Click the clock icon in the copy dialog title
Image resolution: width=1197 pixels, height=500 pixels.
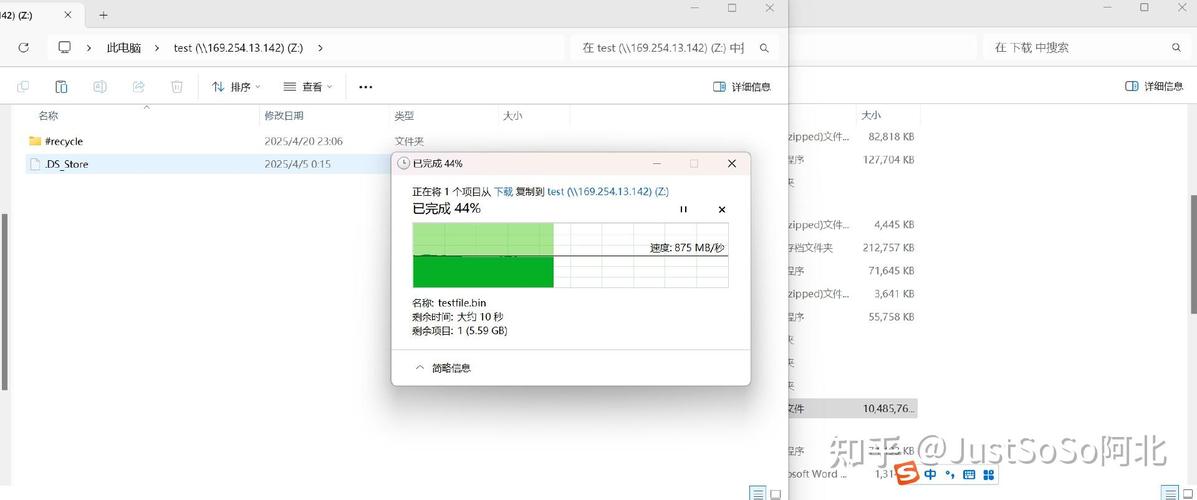pyautogui.click(x=404, y=163)
